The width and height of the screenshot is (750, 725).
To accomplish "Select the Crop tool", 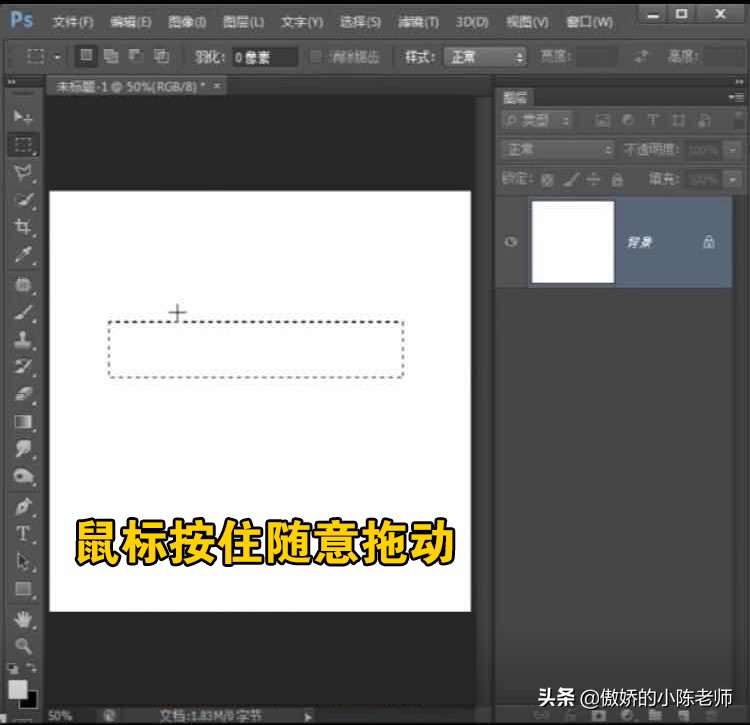I will coord(22,226).
